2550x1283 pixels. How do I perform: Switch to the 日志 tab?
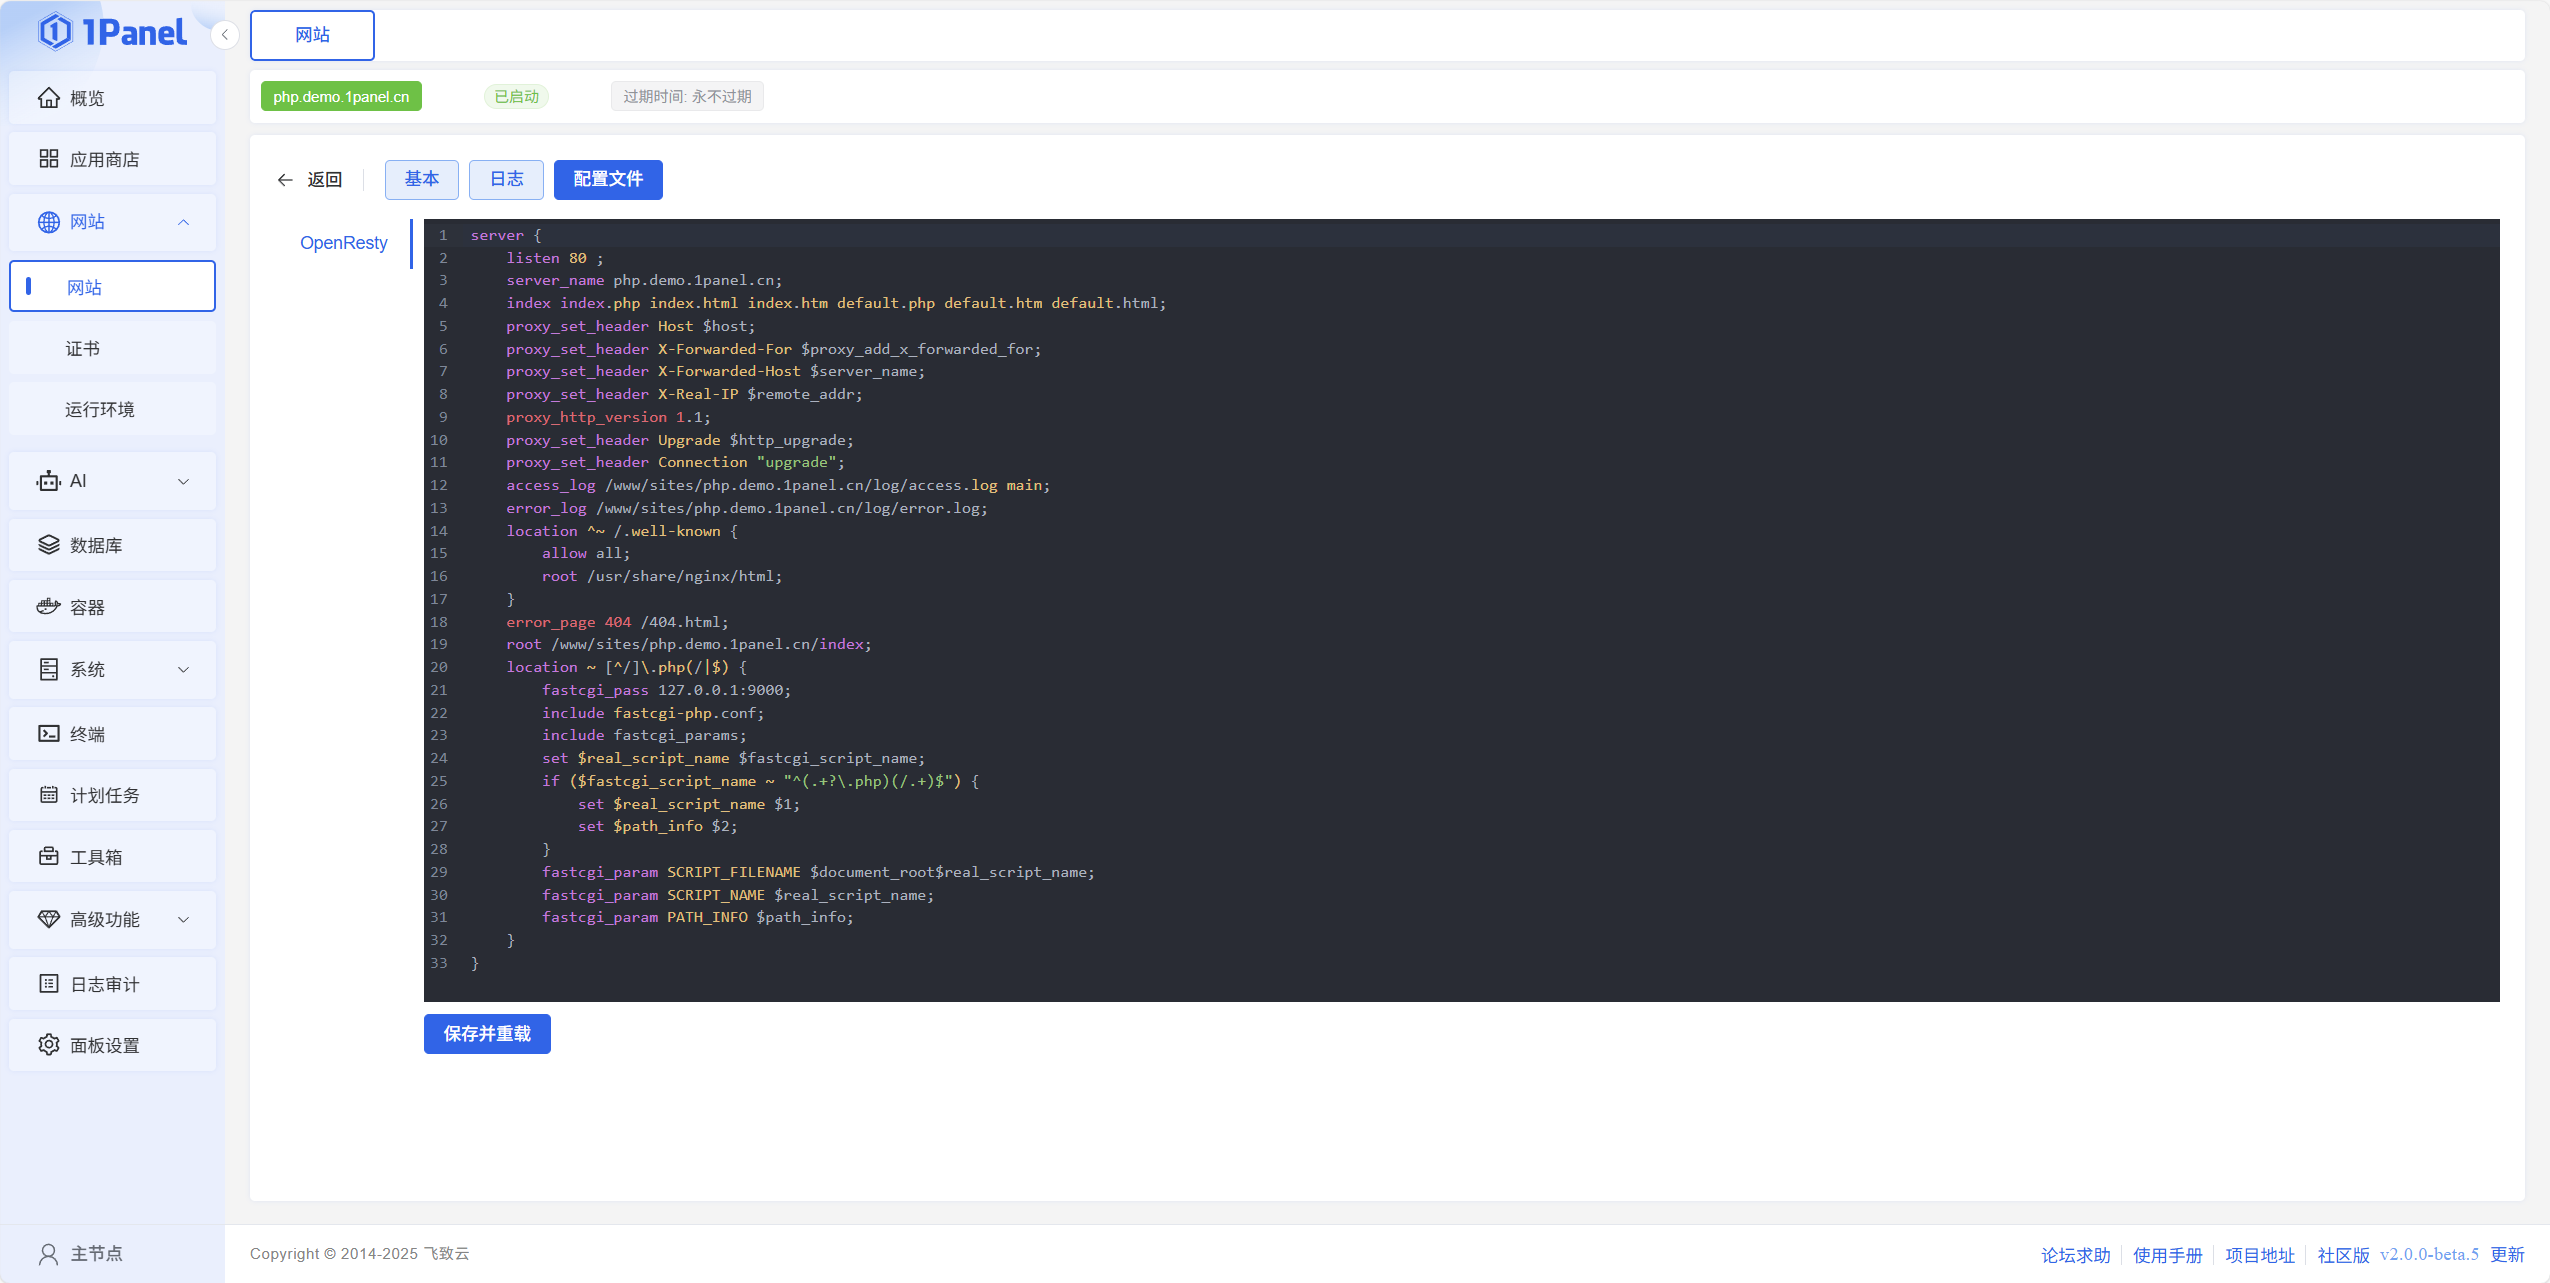point(507,179)
